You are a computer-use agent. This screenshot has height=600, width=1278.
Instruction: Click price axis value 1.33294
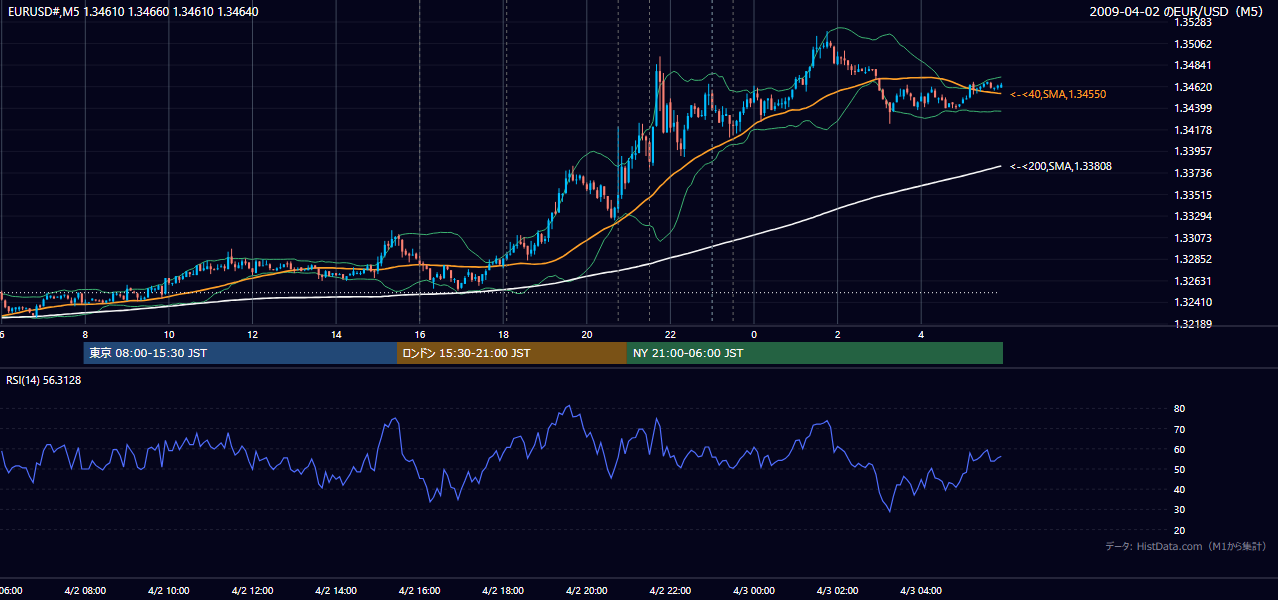1192,216
